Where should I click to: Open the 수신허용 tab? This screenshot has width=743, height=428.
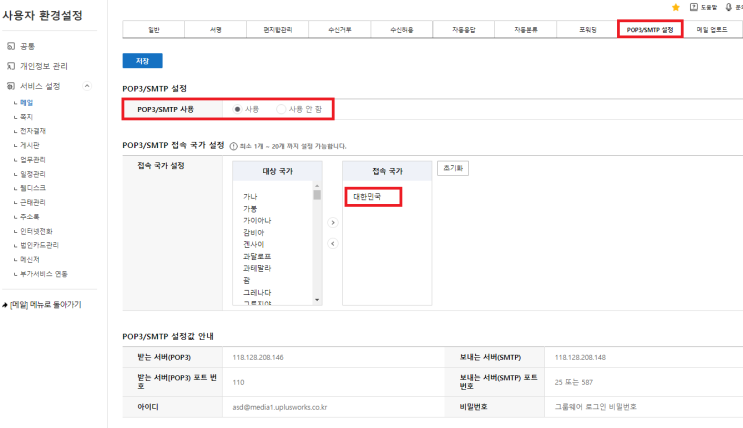[402, 29]
